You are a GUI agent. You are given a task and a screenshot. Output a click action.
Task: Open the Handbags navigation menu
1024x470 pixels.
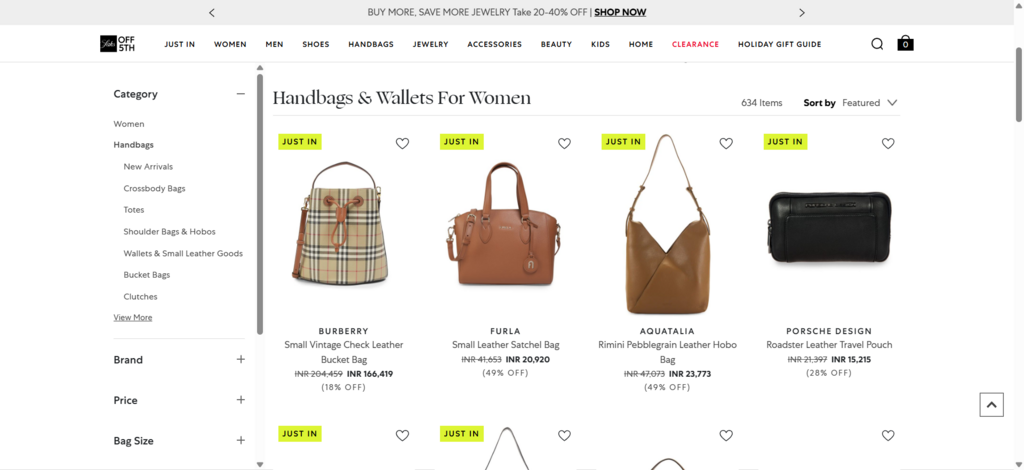click(371, 44)
